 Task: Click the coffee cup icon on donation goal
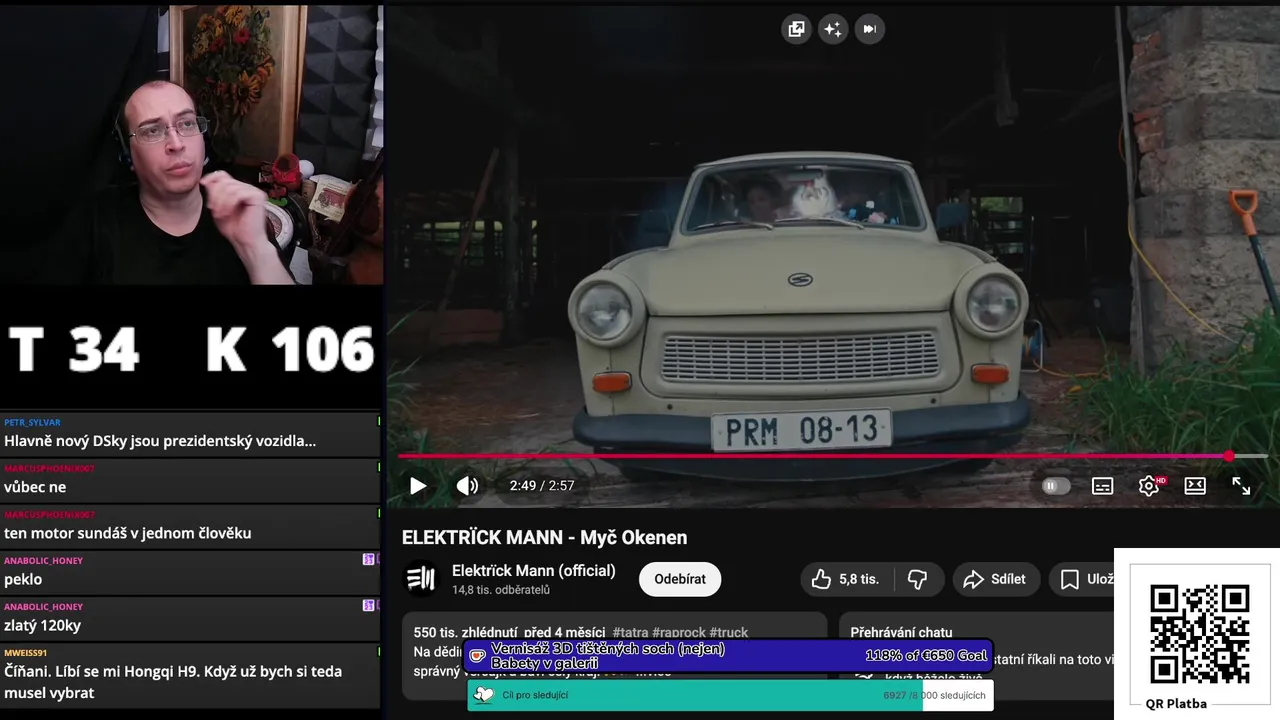click(x=478, y=656)
